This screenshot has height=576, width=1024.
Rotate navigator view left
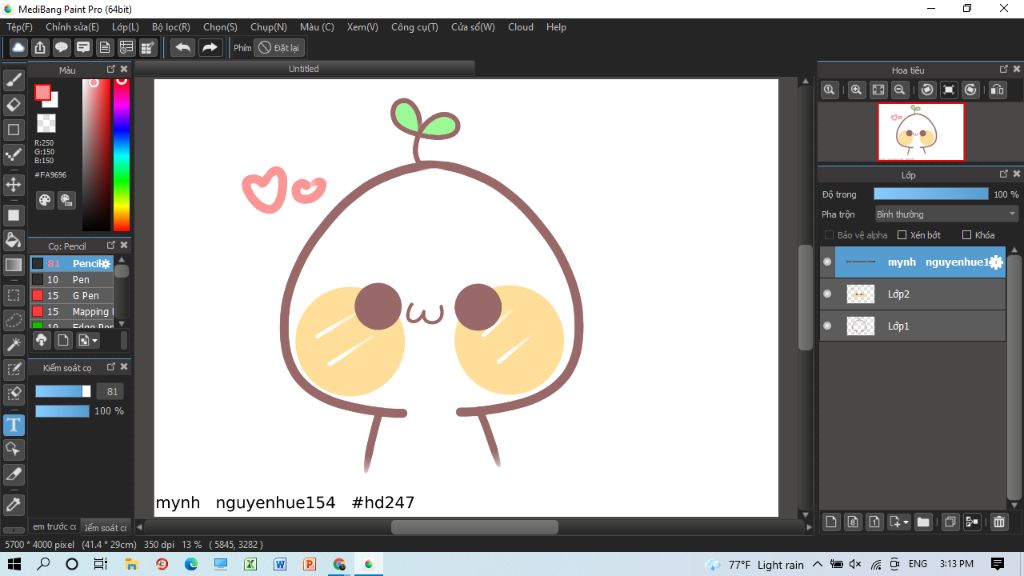[927, 90]
